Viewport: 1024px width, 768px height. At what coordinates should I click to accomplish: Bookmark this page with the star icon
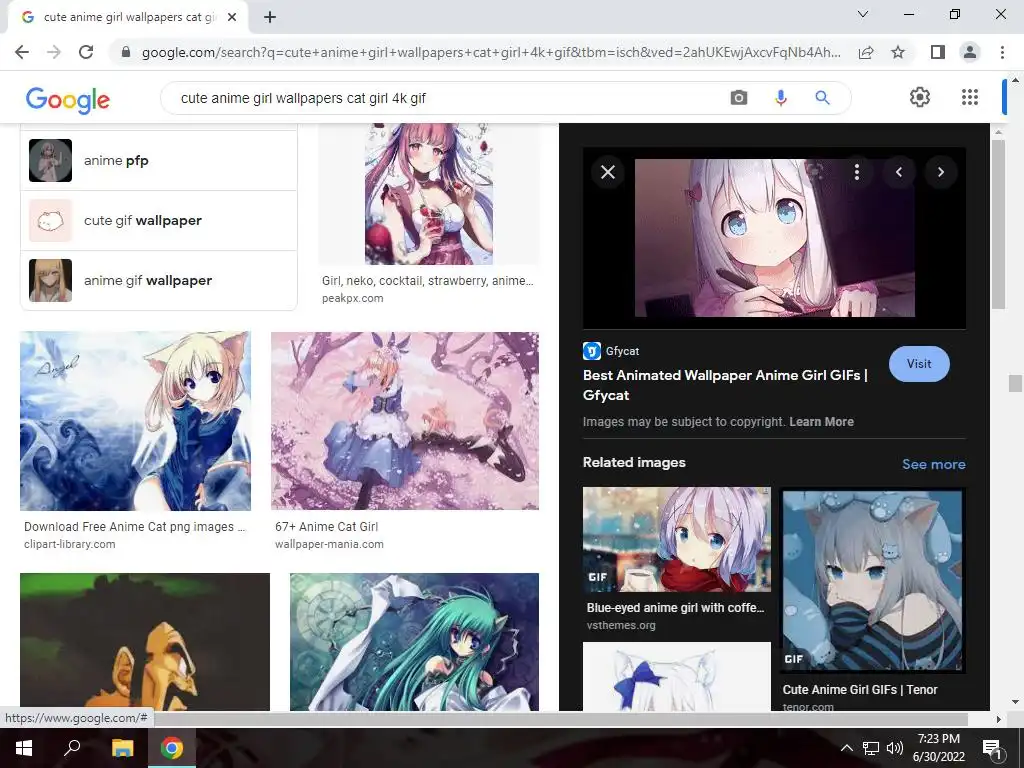coord(898,52)
